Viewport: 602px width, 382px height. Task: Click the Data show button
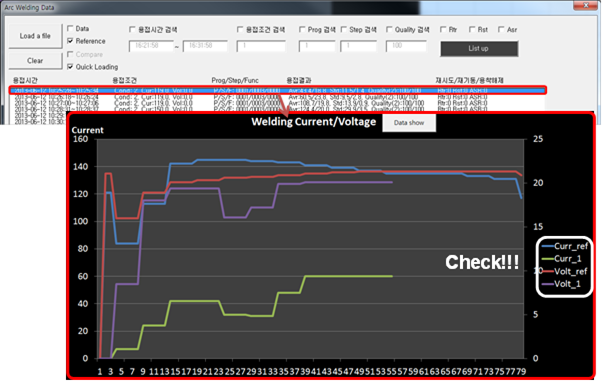[x=409, y=123]
